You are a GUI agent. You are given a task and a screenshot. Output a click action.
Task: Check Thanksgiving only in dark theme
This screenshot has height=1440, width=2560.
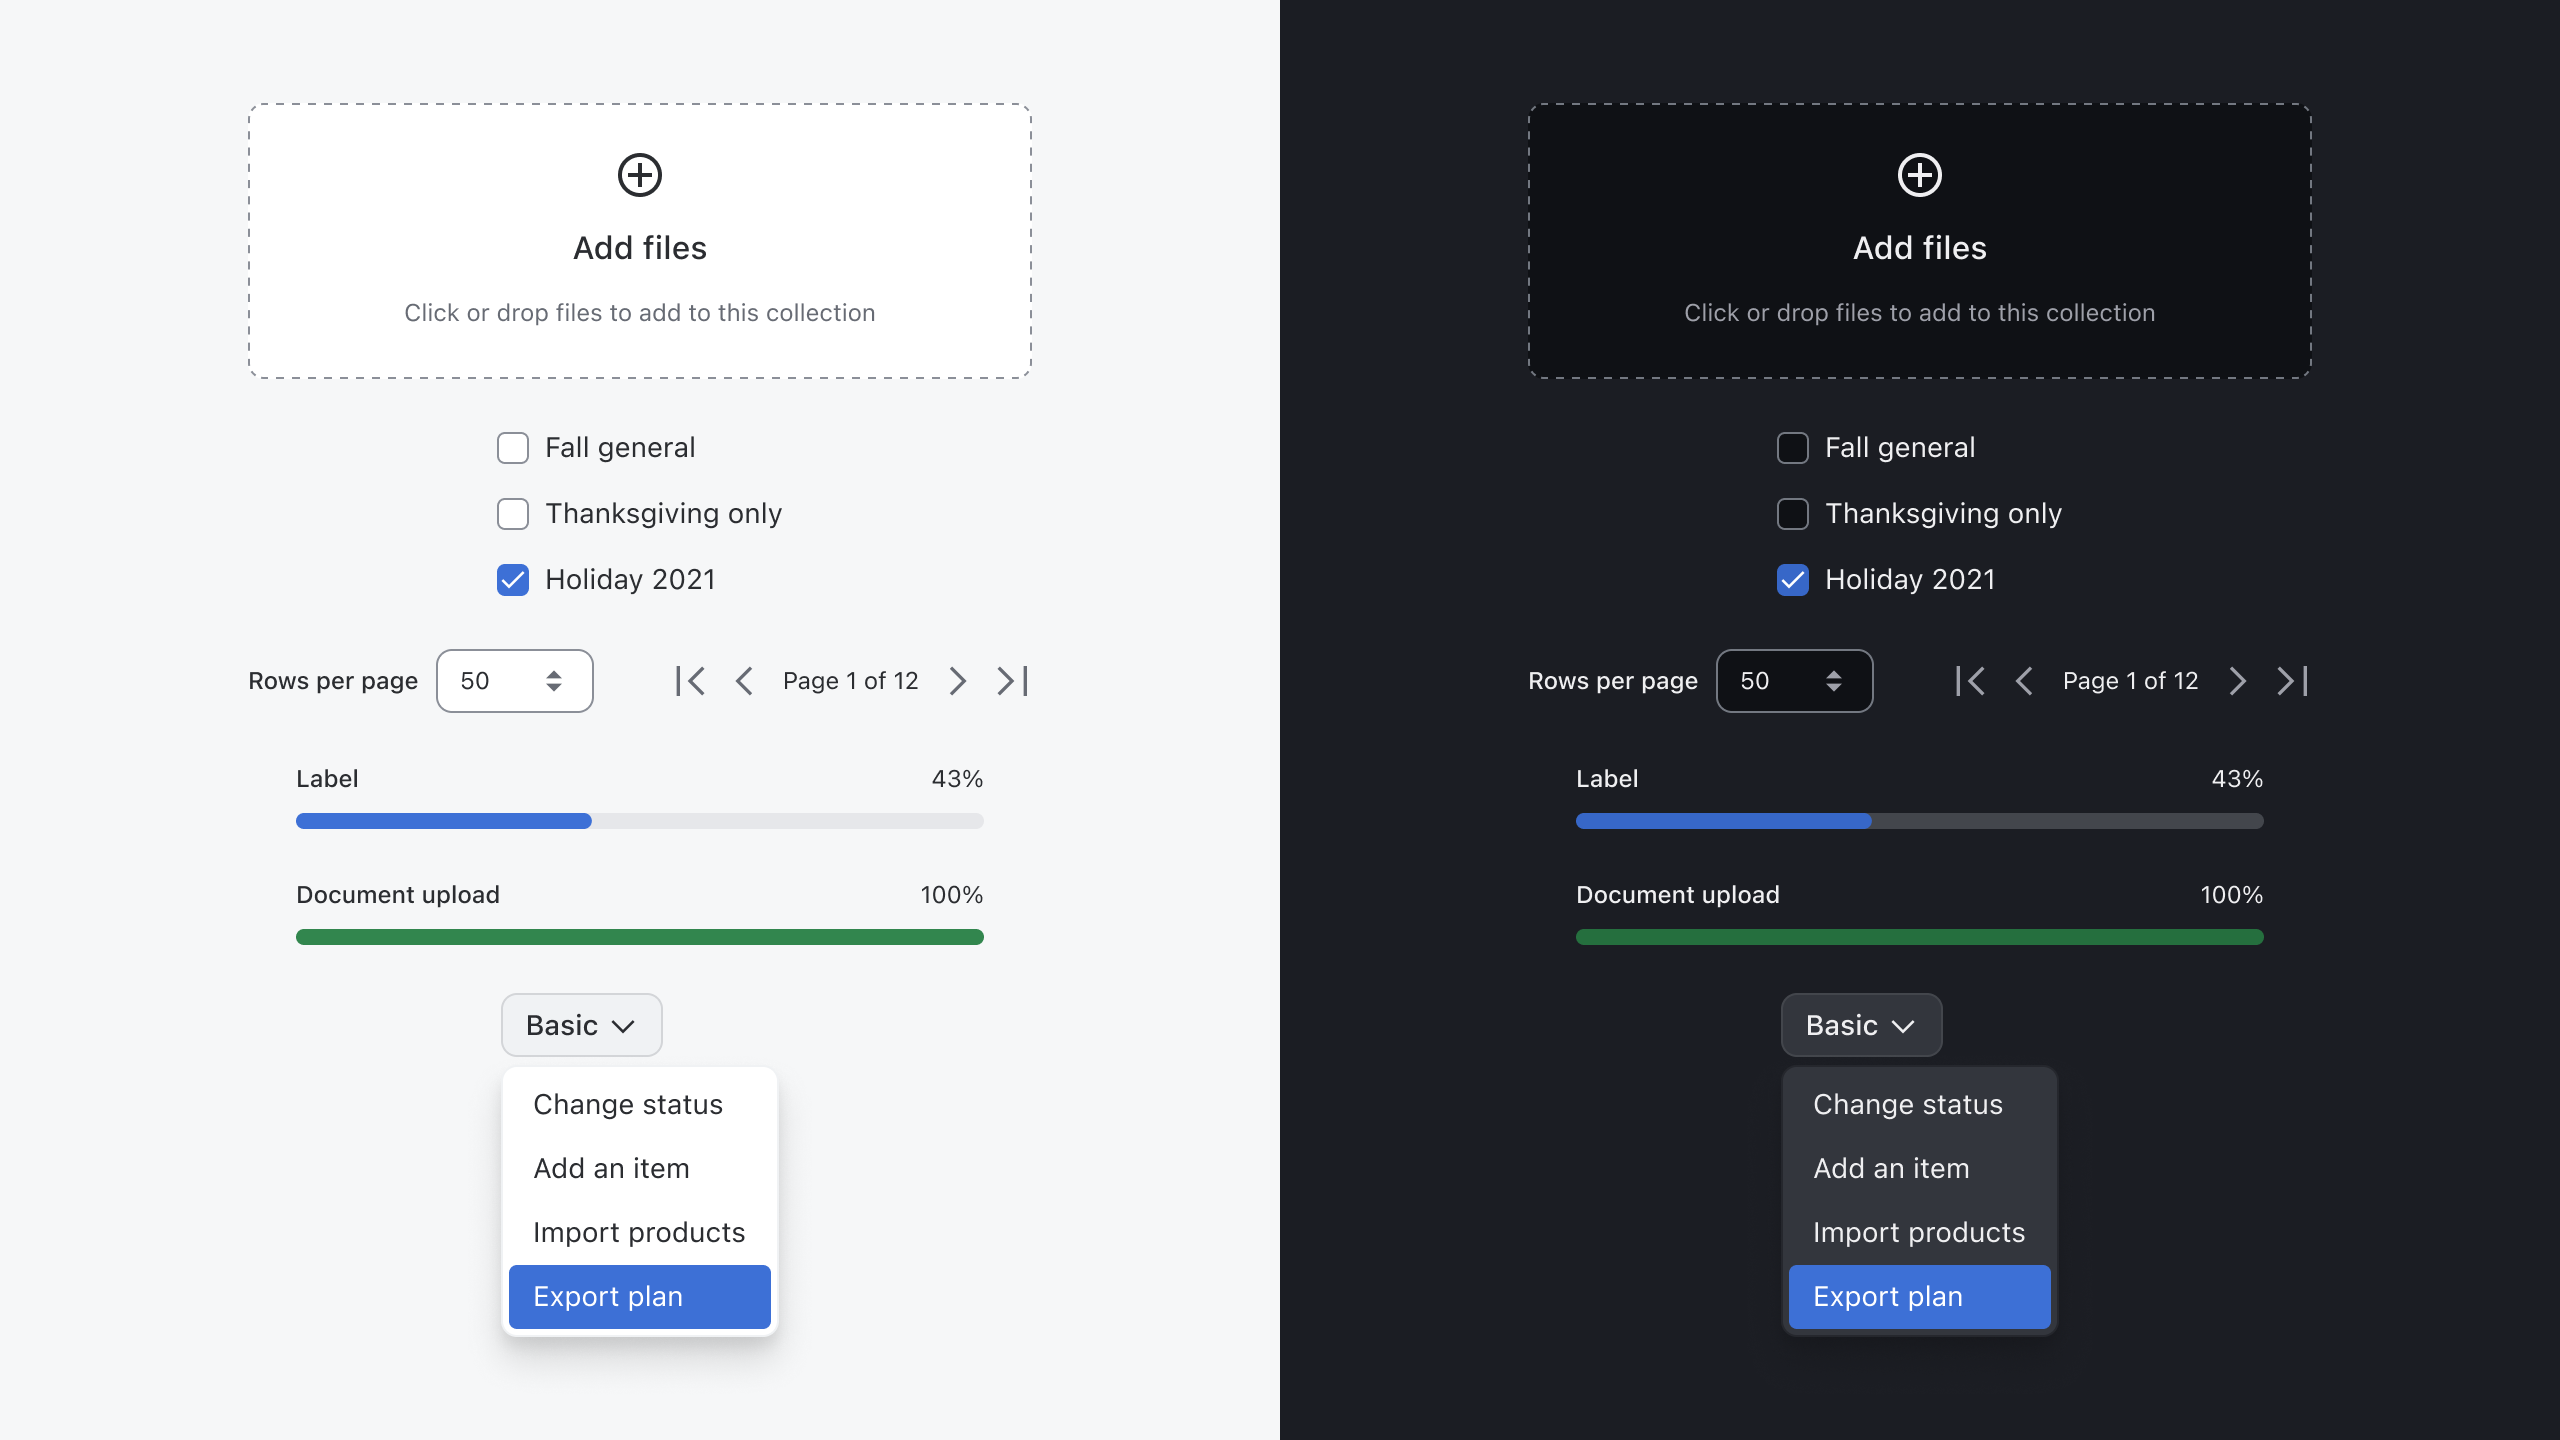[1793, 514]
